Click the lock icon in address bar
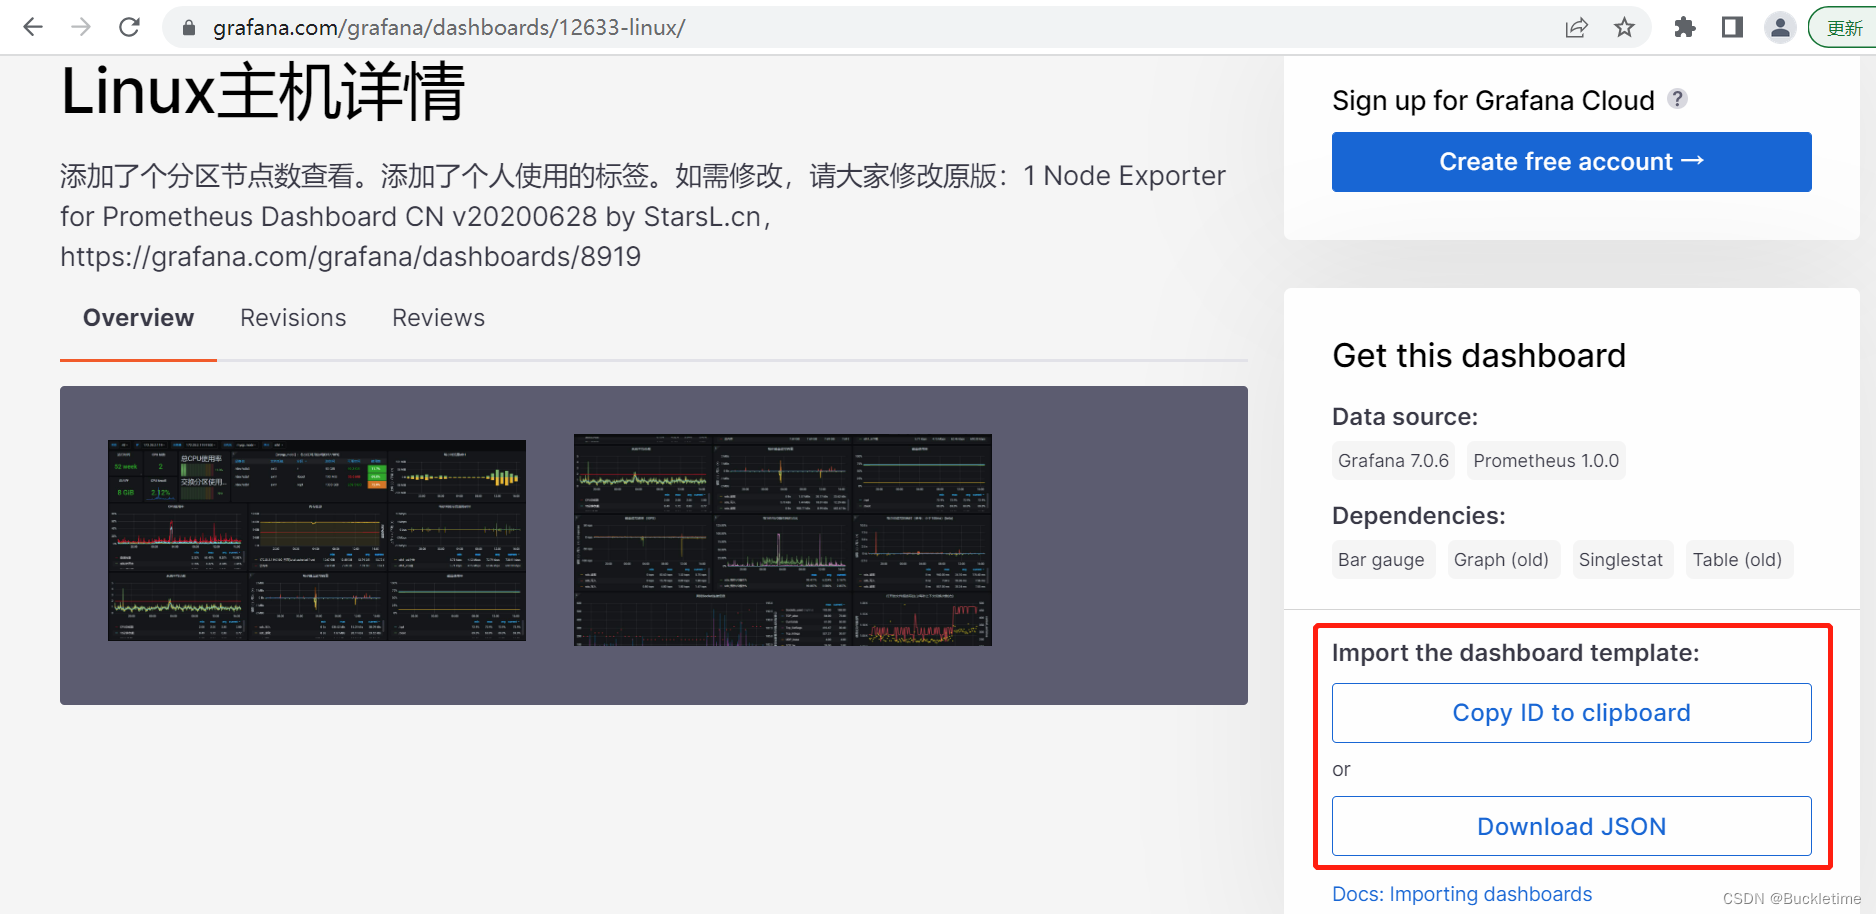The height and width of the screenshot is (914, 1876). (x=189, y=28)
